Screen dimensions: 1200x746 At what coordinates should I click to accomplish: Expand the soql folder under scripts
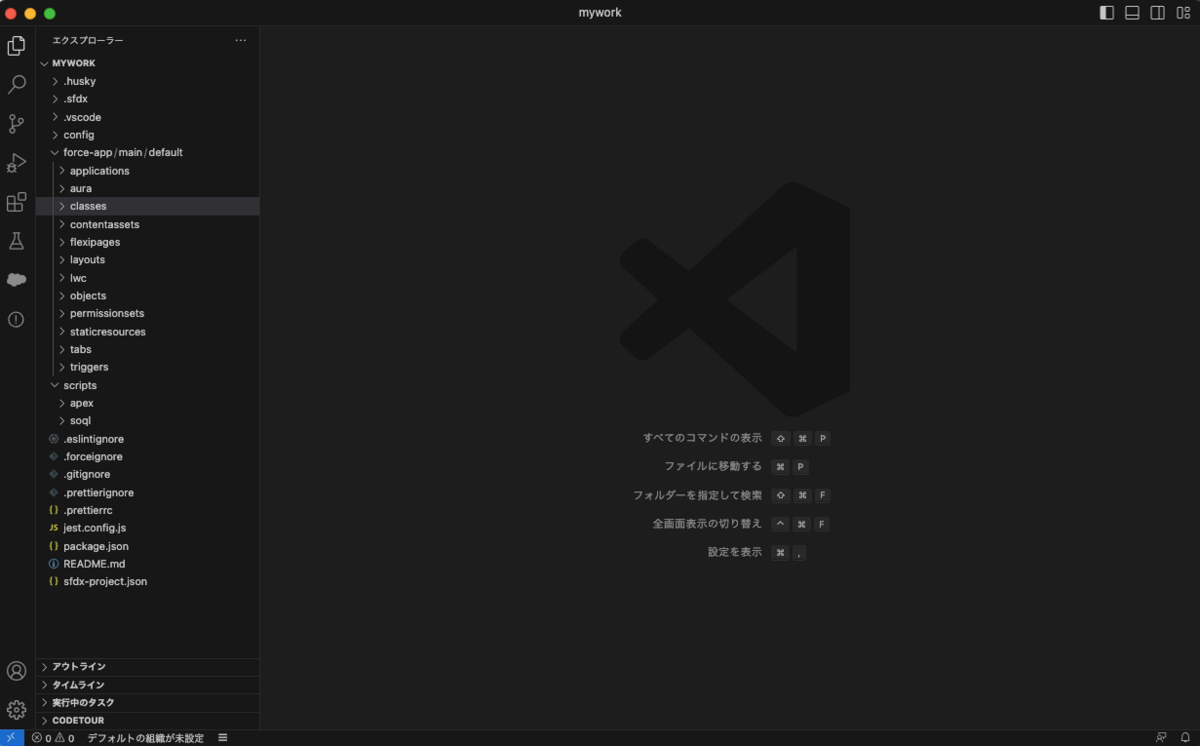[148, 421]
